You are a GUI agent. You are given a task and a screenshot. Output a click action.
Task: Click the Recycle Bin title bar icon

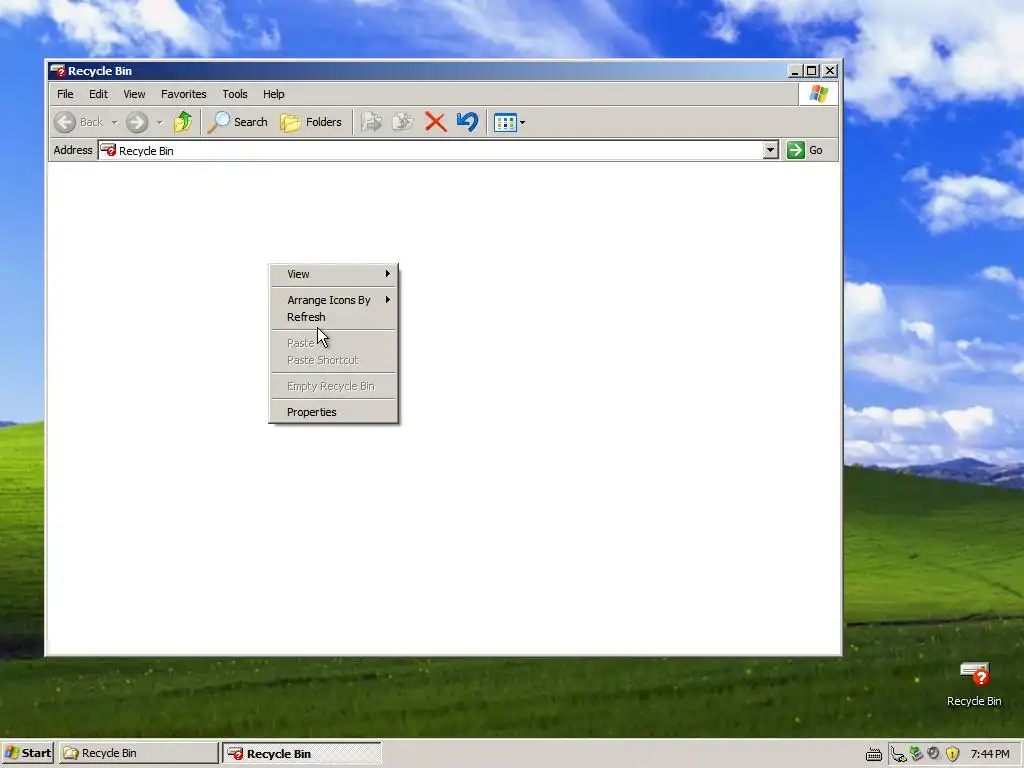tap(57, 71)
